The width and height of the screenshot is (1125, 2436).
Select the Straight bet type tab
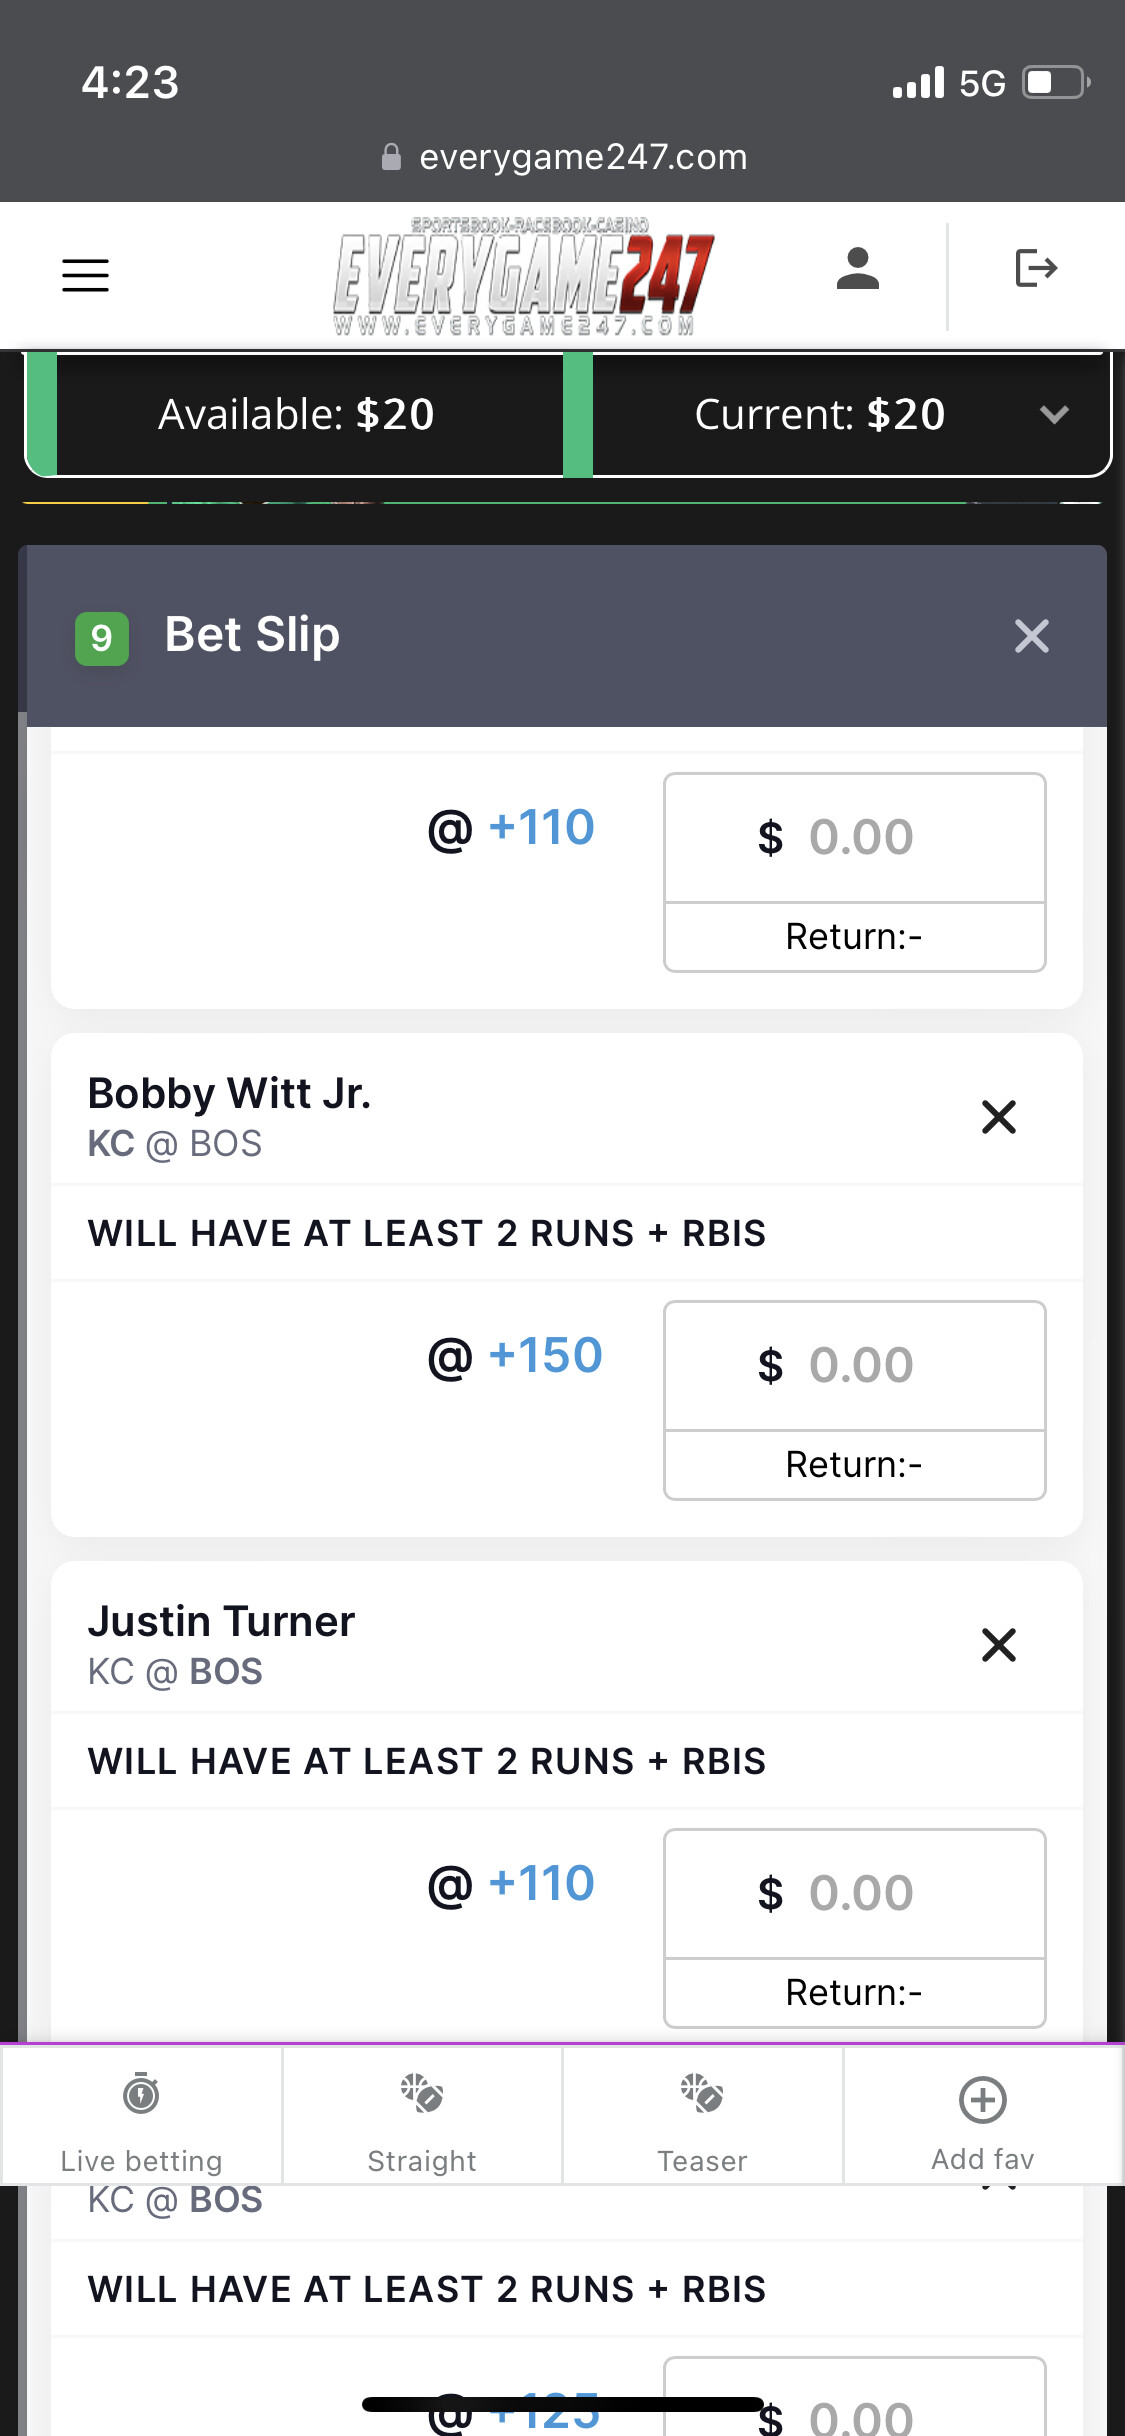click(x=422, y=2115)
